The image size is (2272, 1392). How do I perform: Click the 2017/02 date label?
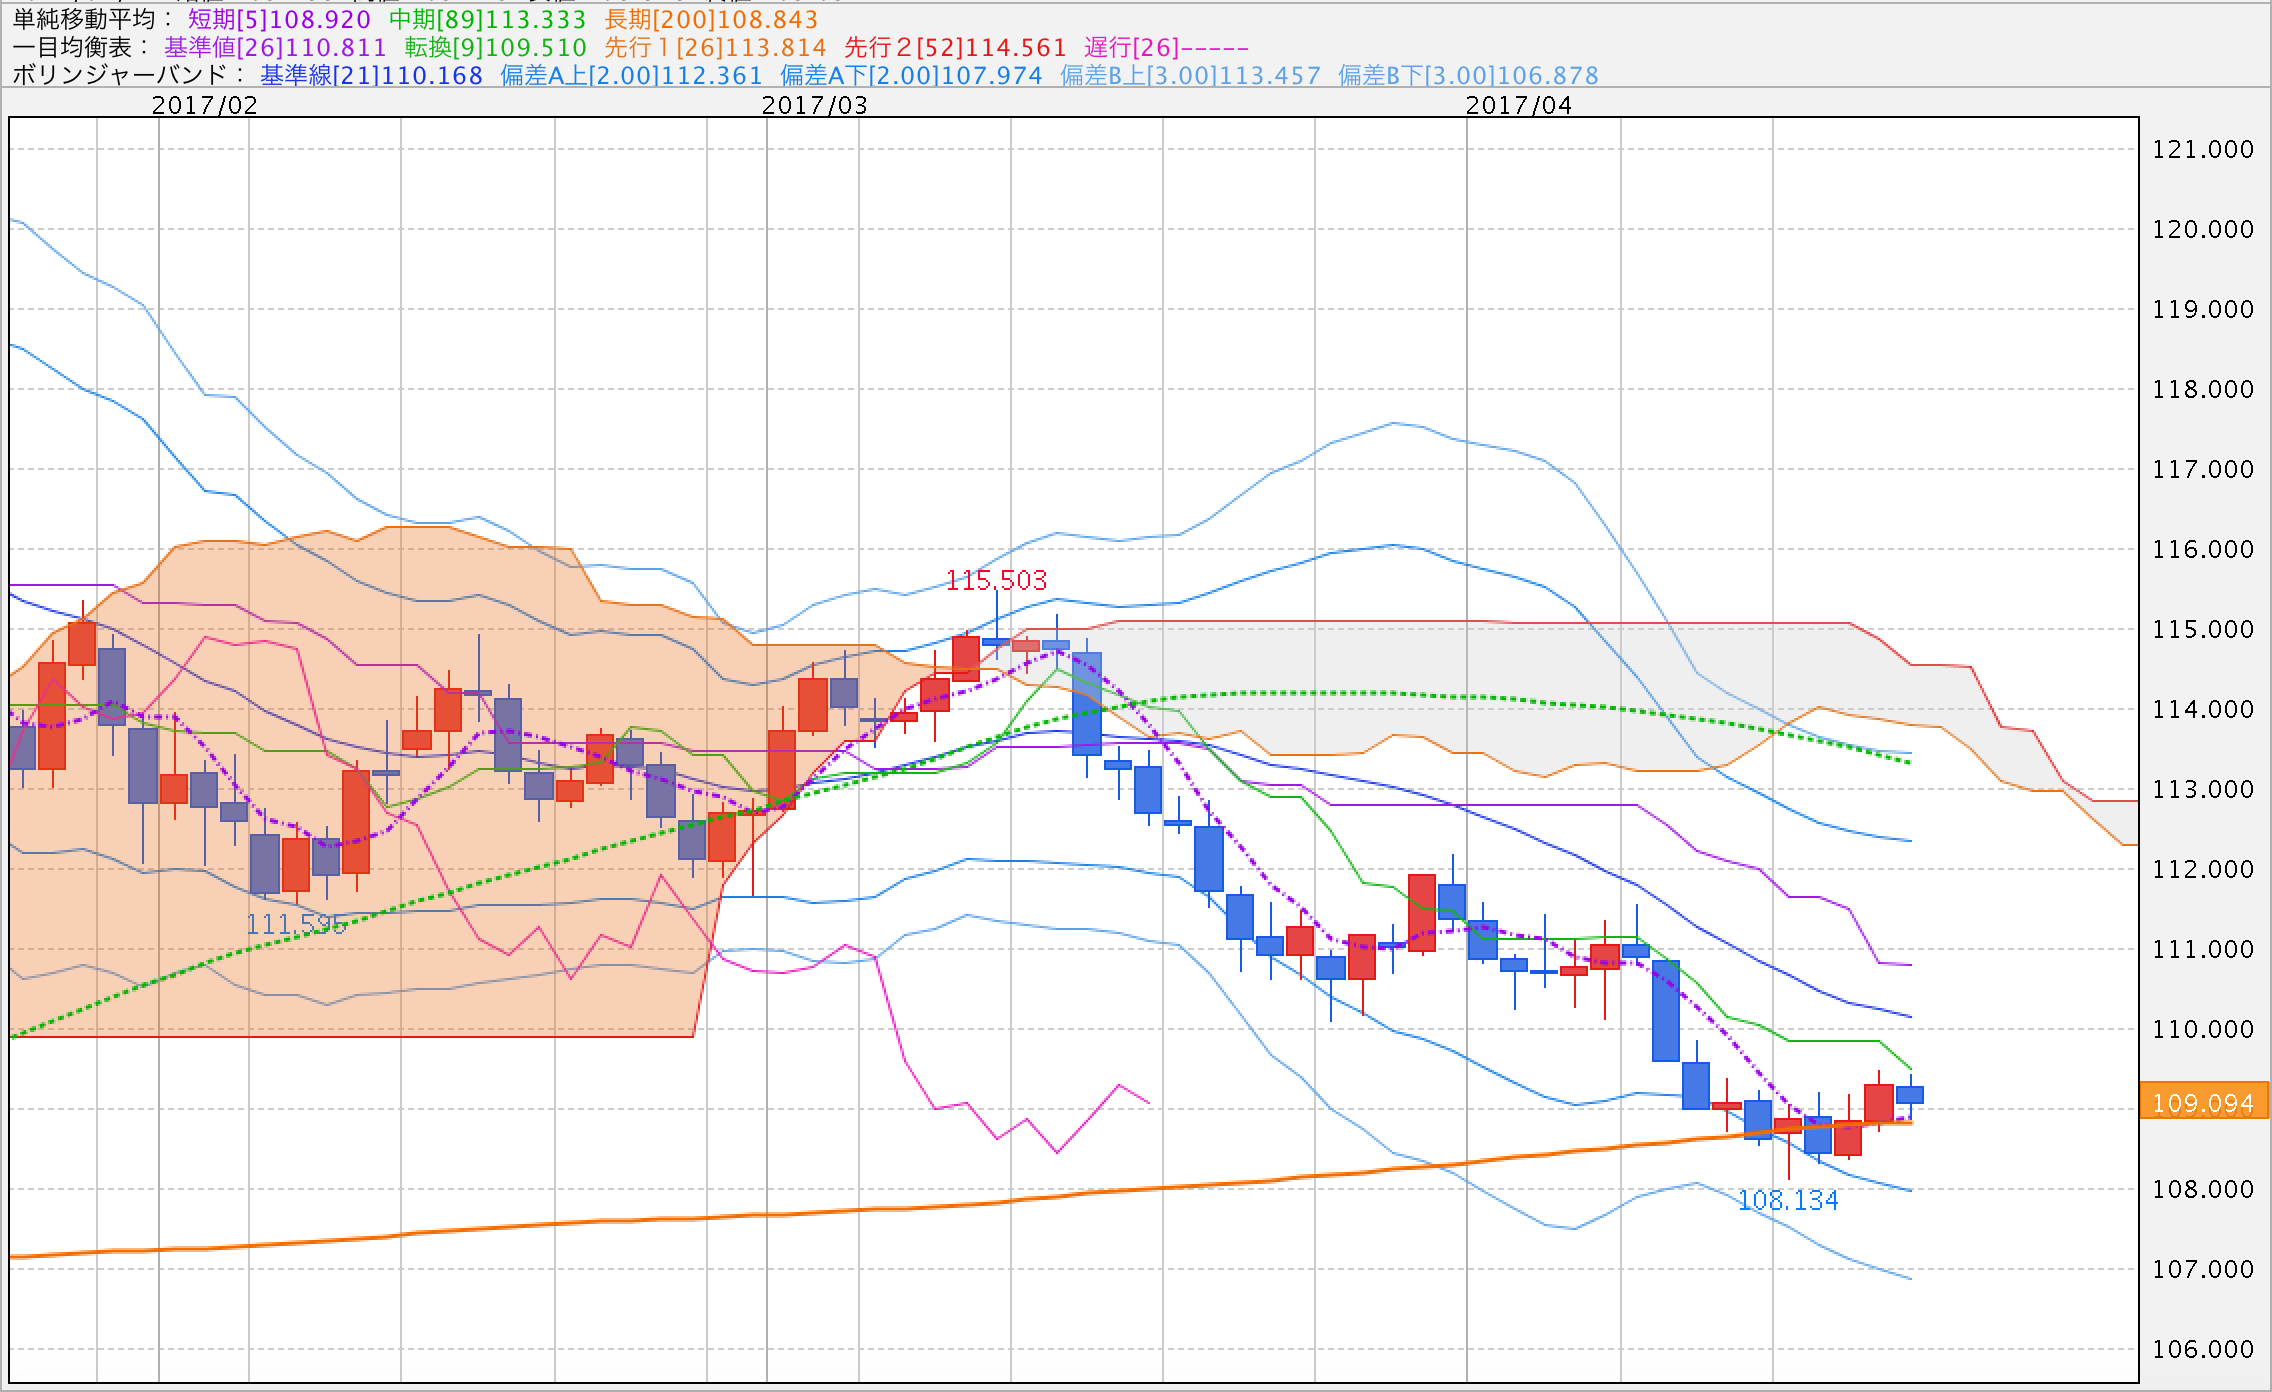pyautogui.click(x=204, y=105)
